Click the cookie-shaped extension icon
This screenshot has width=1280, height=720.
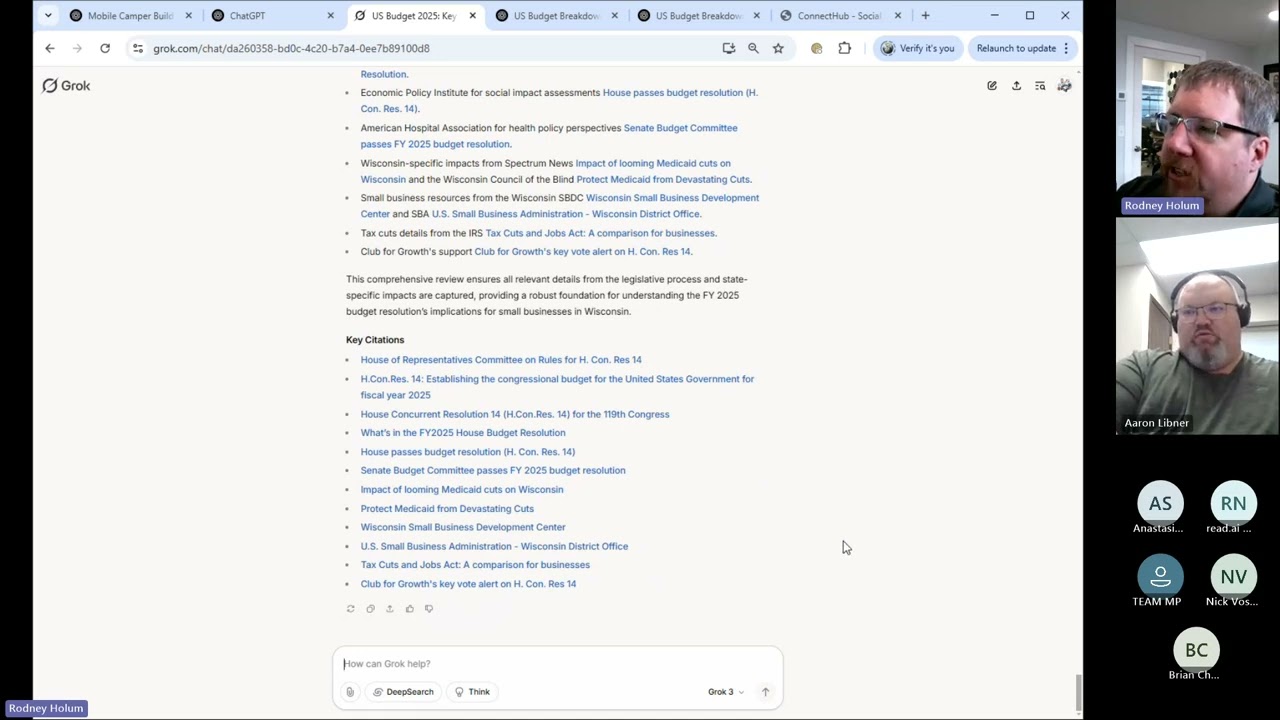(817, 48)
